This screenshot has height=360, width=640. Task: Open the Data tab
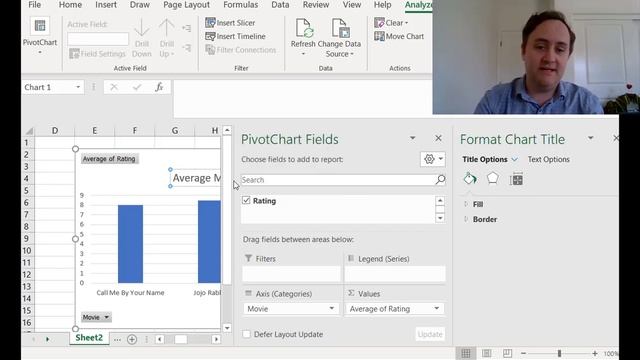(280, 5)
